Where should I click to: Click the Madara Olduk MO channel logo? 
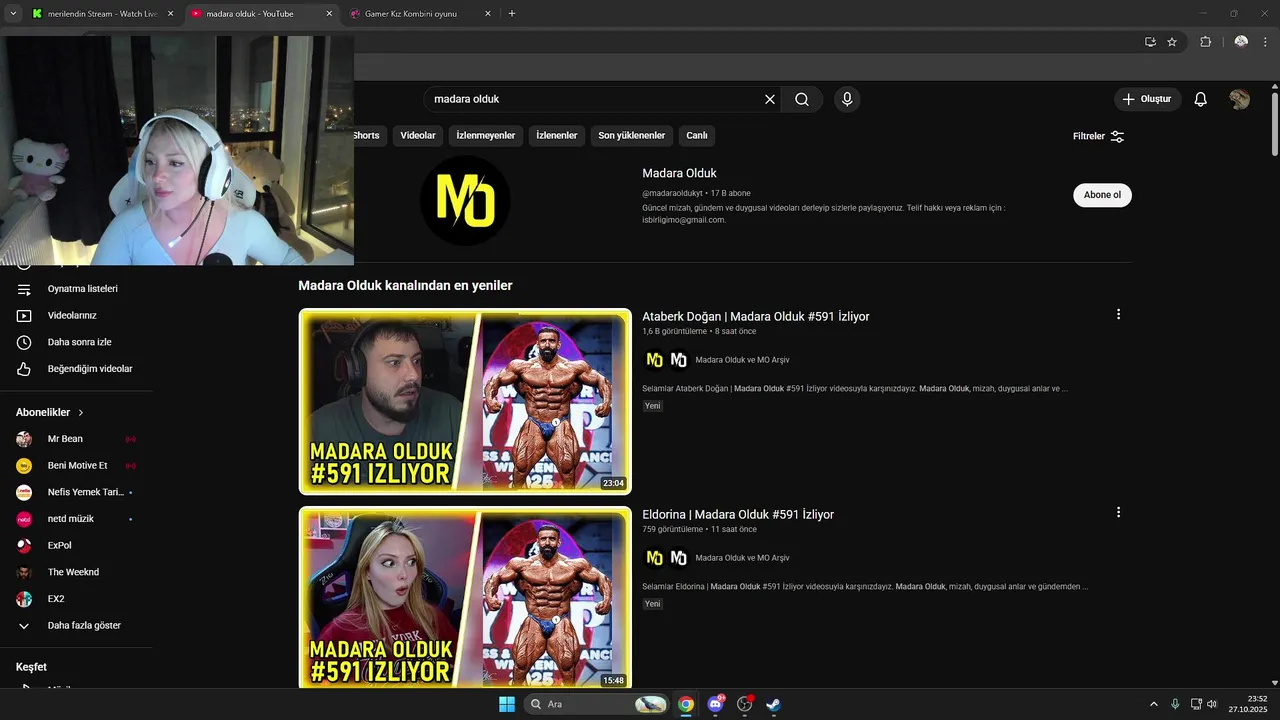465,201
